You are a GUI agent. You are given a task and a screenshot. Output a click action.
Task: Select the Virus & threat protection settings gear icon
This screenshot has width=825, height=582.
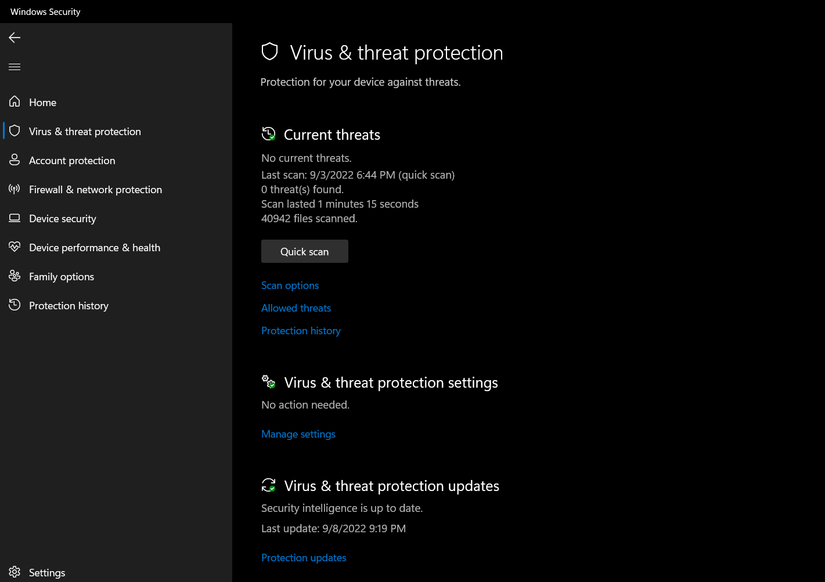tap(267, 381)
